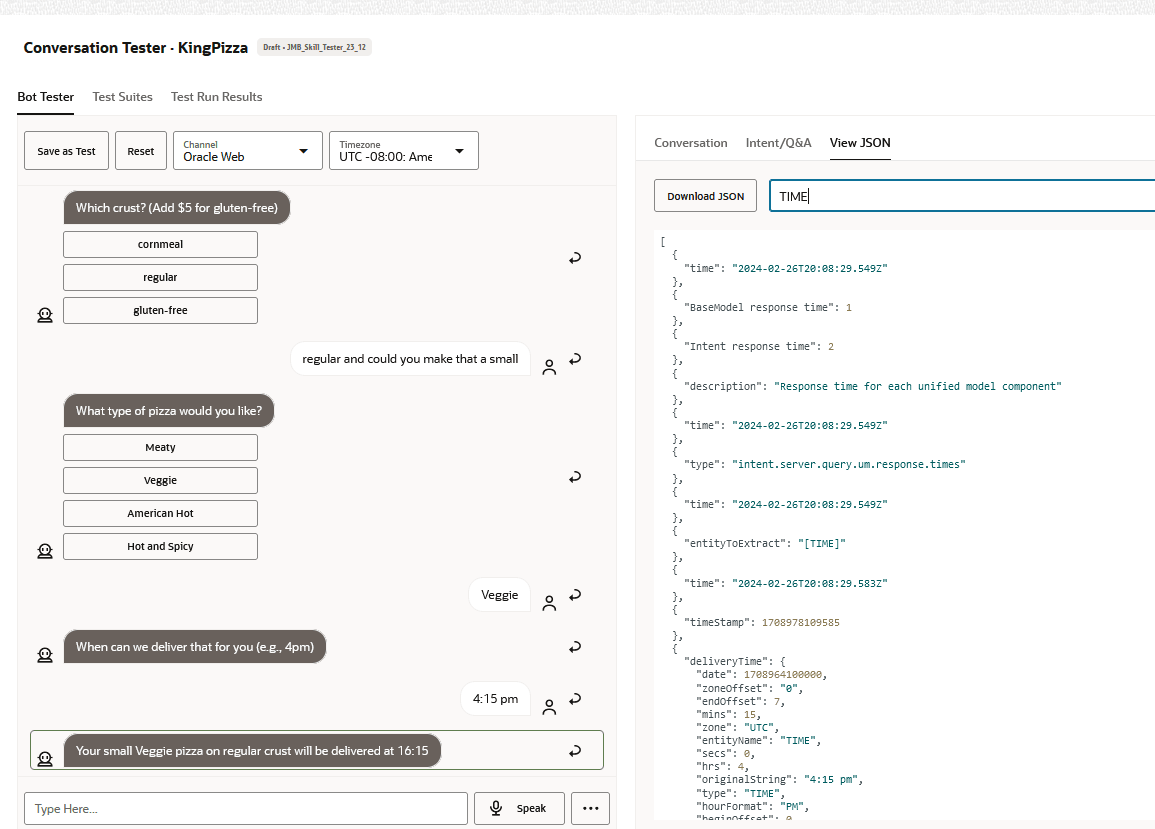The height and width of the screenshot is (829, 1155).
Task: Click the Save as Test button
Action: pyautogui.click(x=66, y=150)
